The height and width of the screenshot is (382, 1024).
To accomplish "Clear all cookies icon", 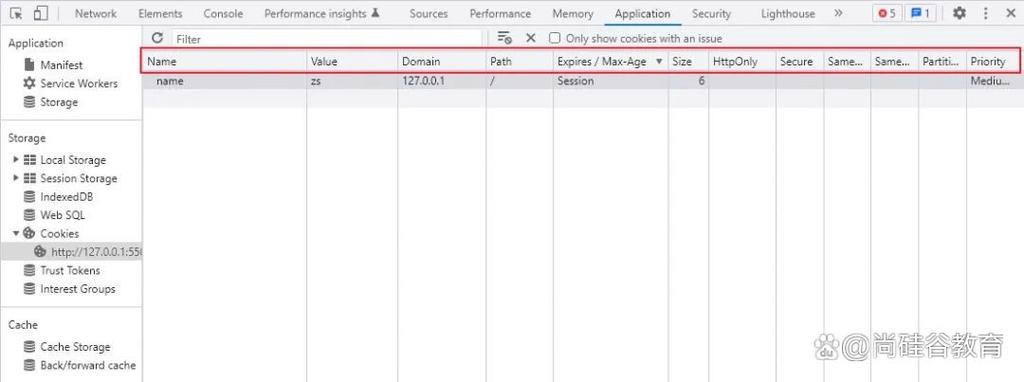I will (504, 38).
